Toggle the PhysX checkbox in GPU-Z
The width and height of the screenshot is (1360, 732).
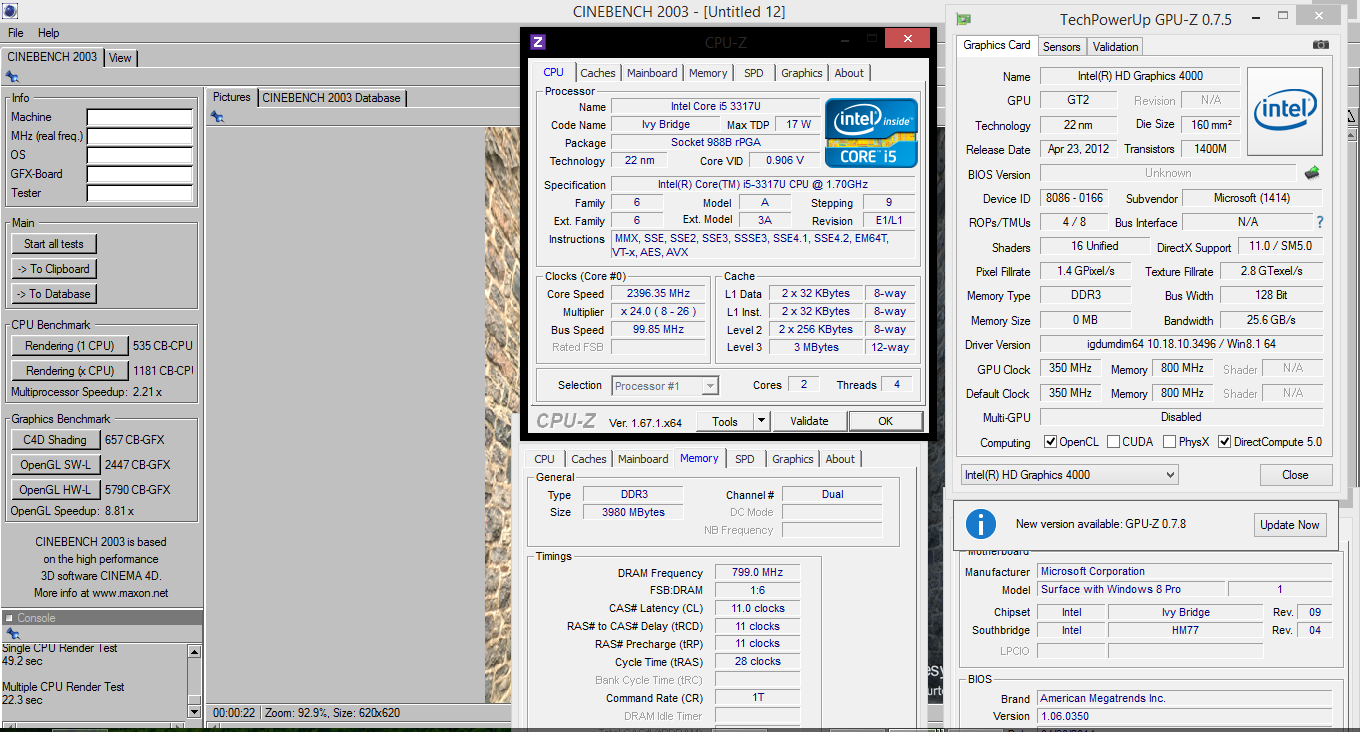click(1168, 442)
